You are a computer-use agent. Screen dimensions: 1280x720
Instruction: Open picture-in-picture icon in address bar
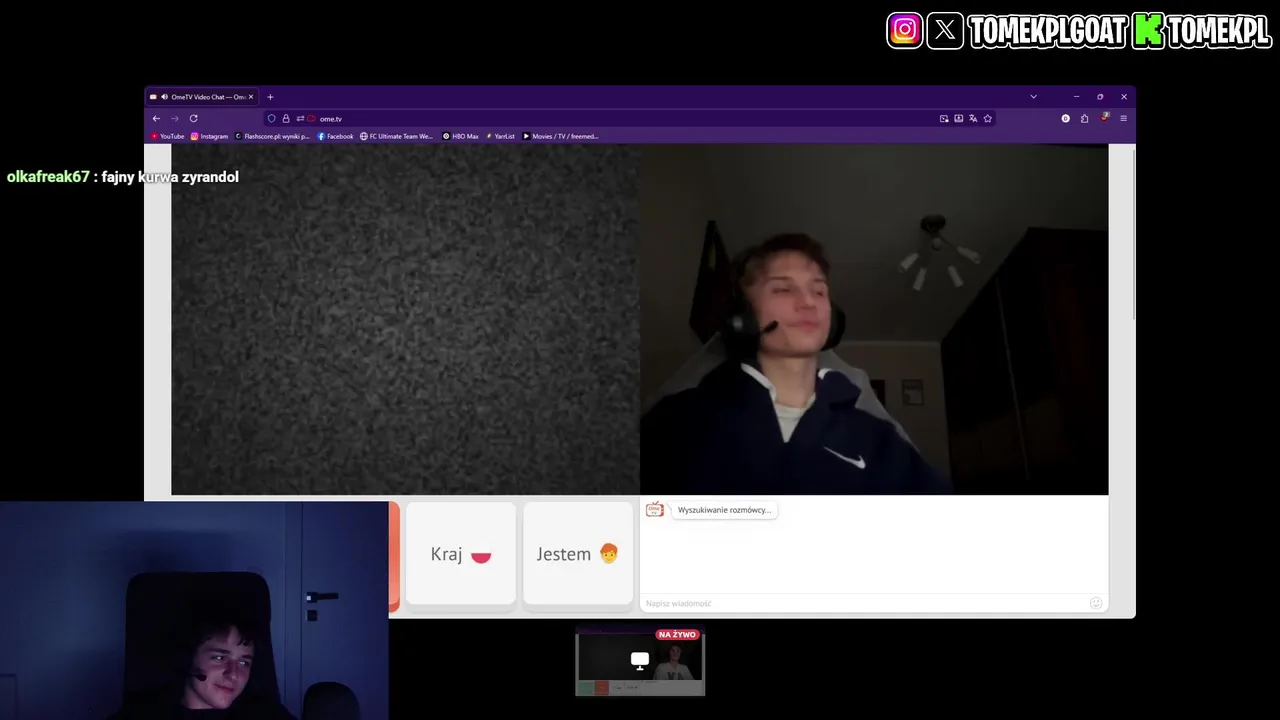point(944,118)
